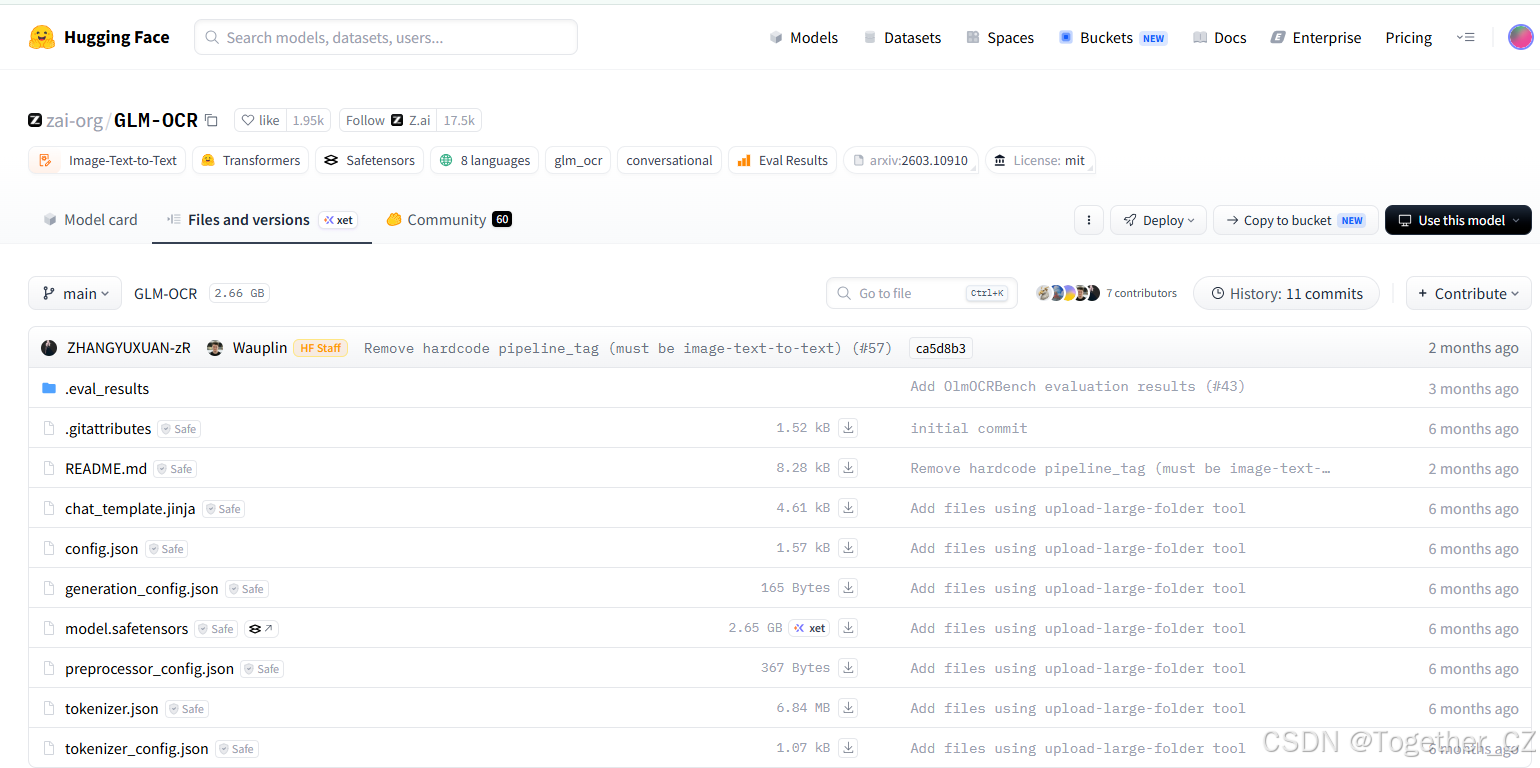
Task: Open the main branch selector
Action: (75, 293)
